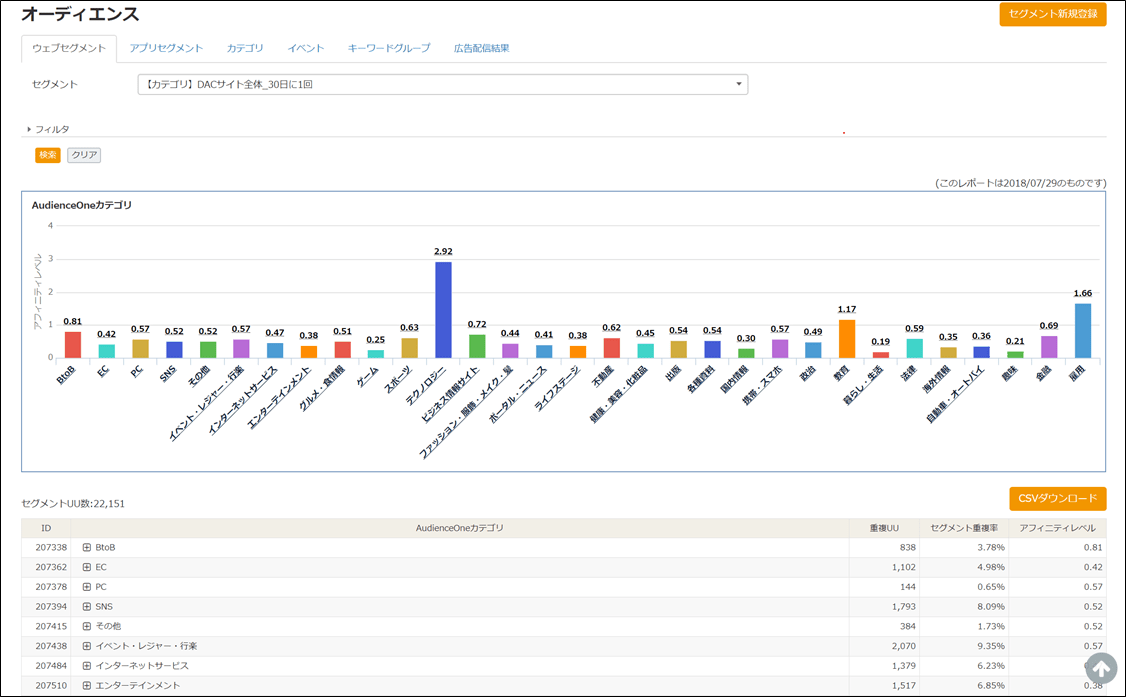This screenshot has height=697, width=1126.
Task: Select the 広告配信結果 tab
Action: [x=481, y=48]
